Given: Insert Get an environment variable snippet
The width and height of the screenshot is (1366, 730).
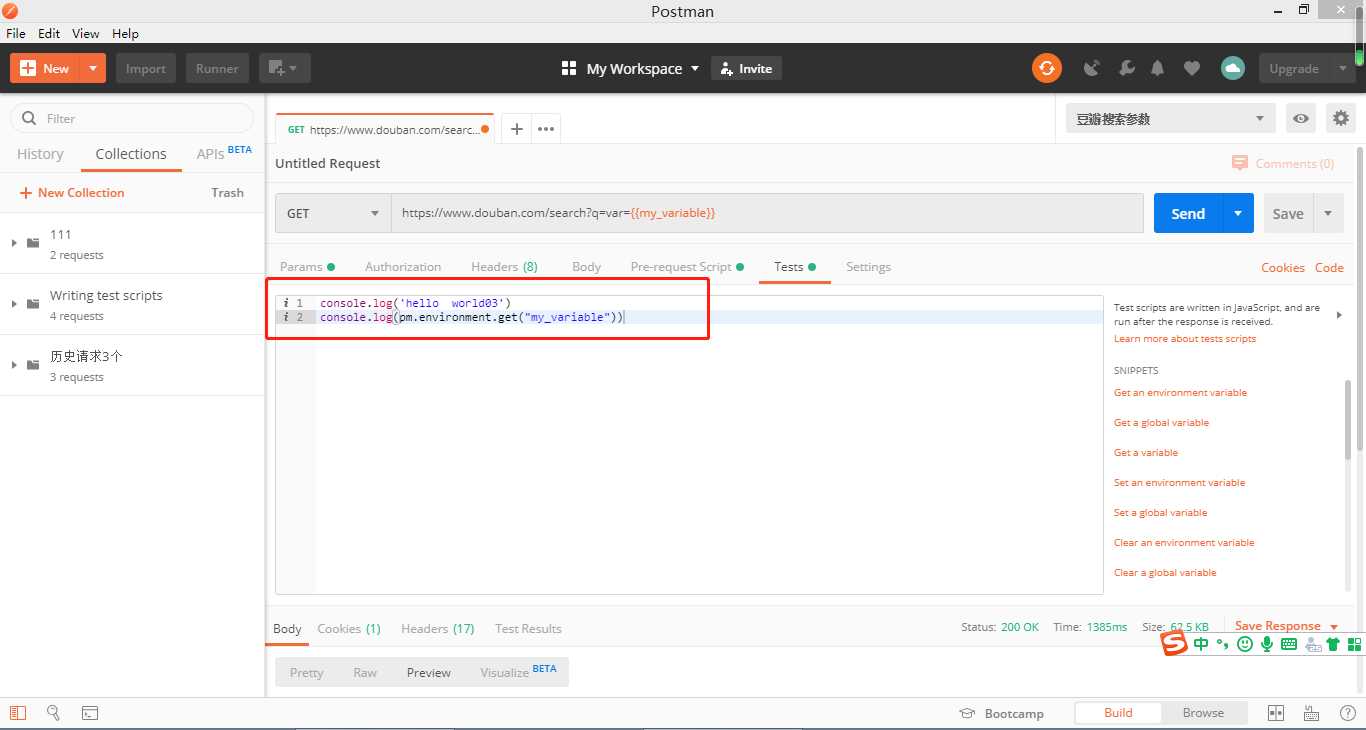Looking at the screenshot, I should (1181, 393).
